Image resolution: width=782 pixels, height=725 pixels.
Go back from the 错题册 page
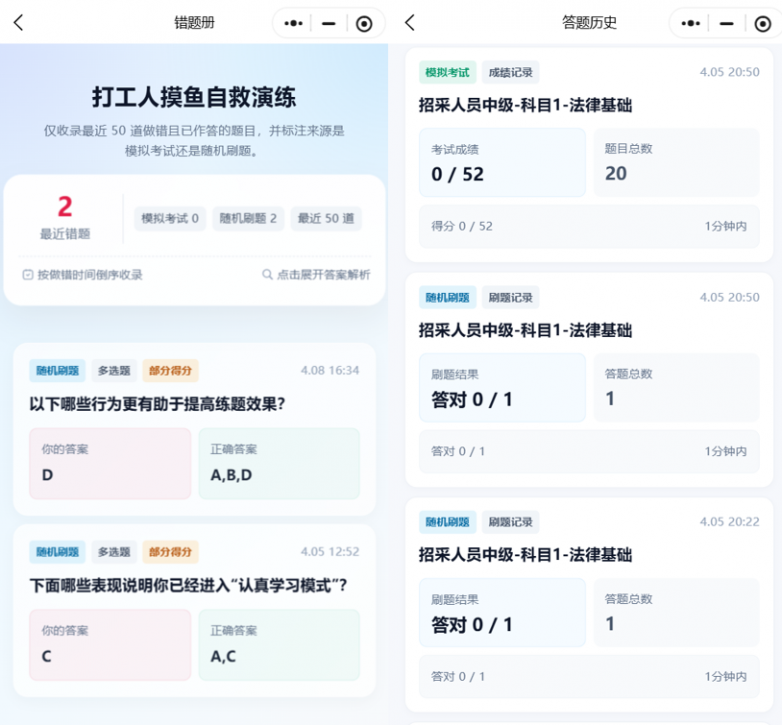[18, 22]
